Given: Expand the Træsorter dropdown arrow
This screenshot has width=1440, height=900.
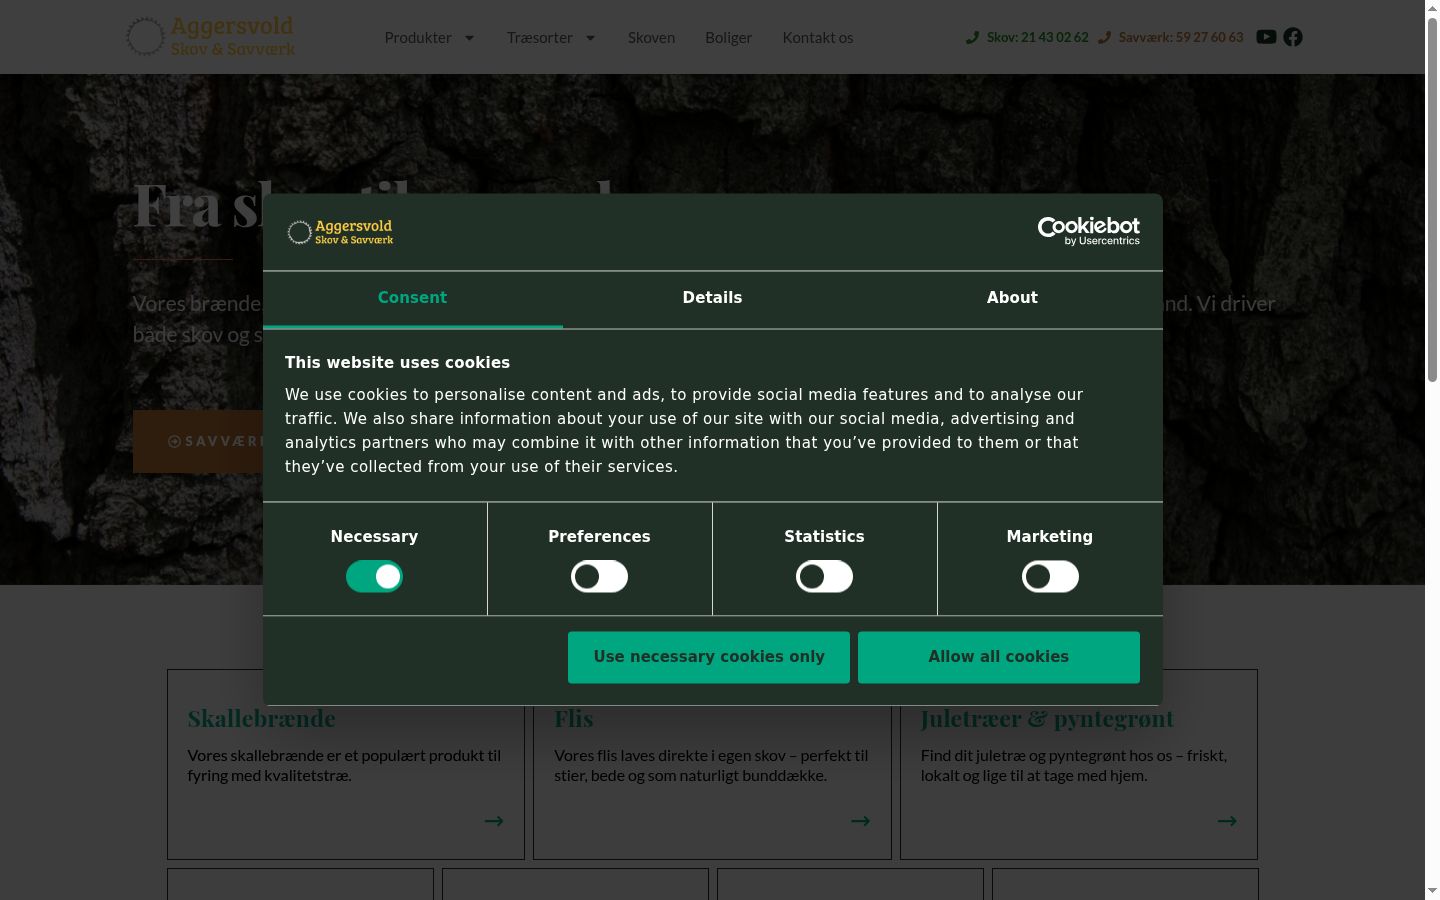Looking at the screenshot, I should tap(590, 38).
